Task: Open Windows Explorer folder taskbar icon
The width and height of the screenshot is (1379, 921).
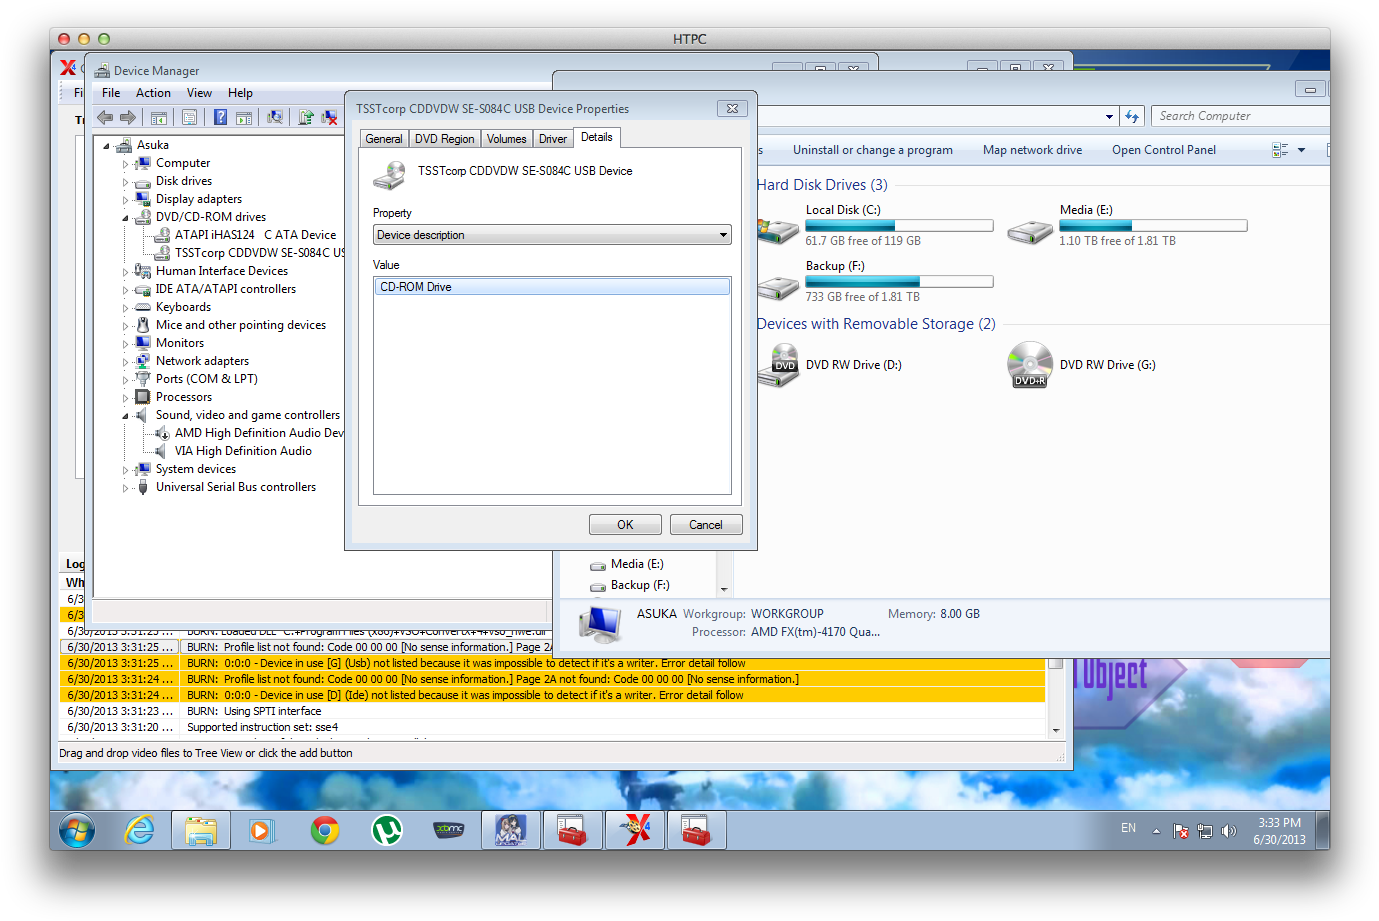Action: tap(201, 830)
